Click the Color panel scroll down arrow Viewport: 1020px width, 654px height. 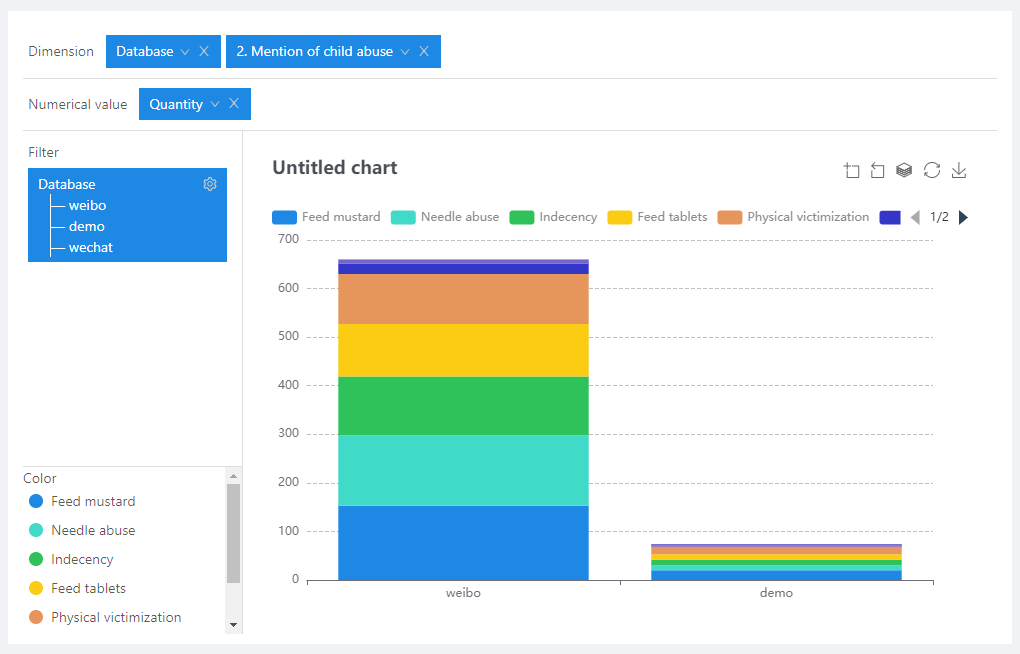point(233,624)
